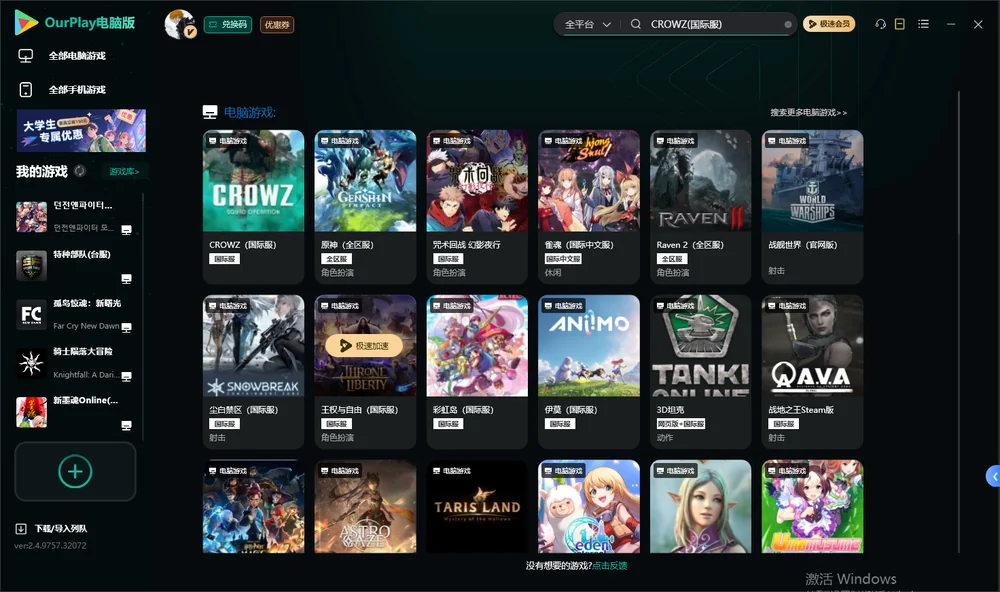Add a game with the plus button
Screen dimensions: 1000x592
click(75, 471)
